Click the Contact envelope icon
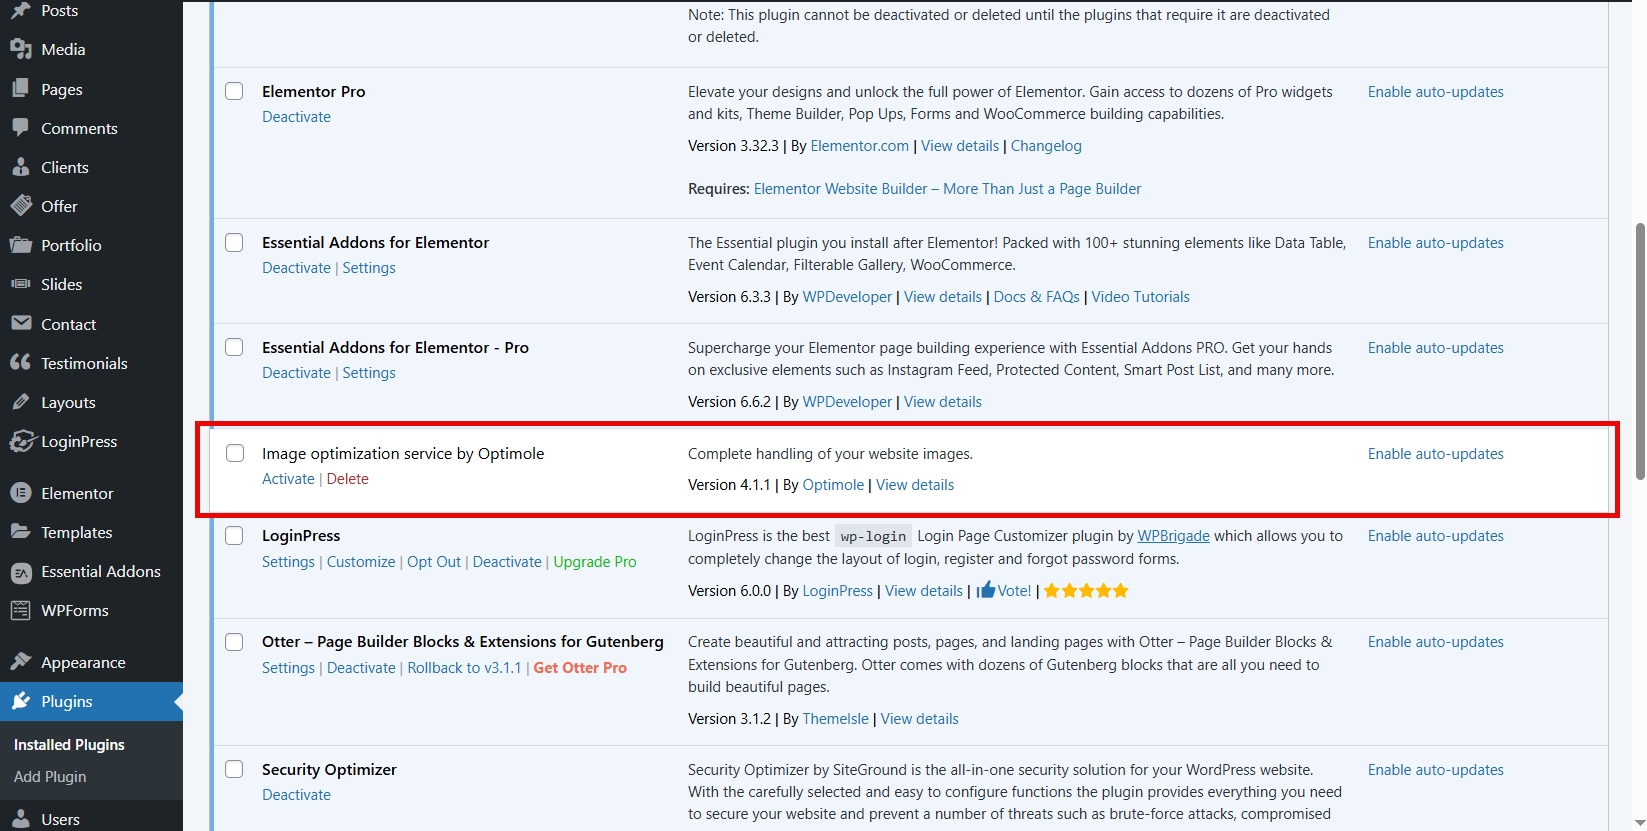This screenshot has width=1647, height=831. pyautogui.click(x=21, y=324)
